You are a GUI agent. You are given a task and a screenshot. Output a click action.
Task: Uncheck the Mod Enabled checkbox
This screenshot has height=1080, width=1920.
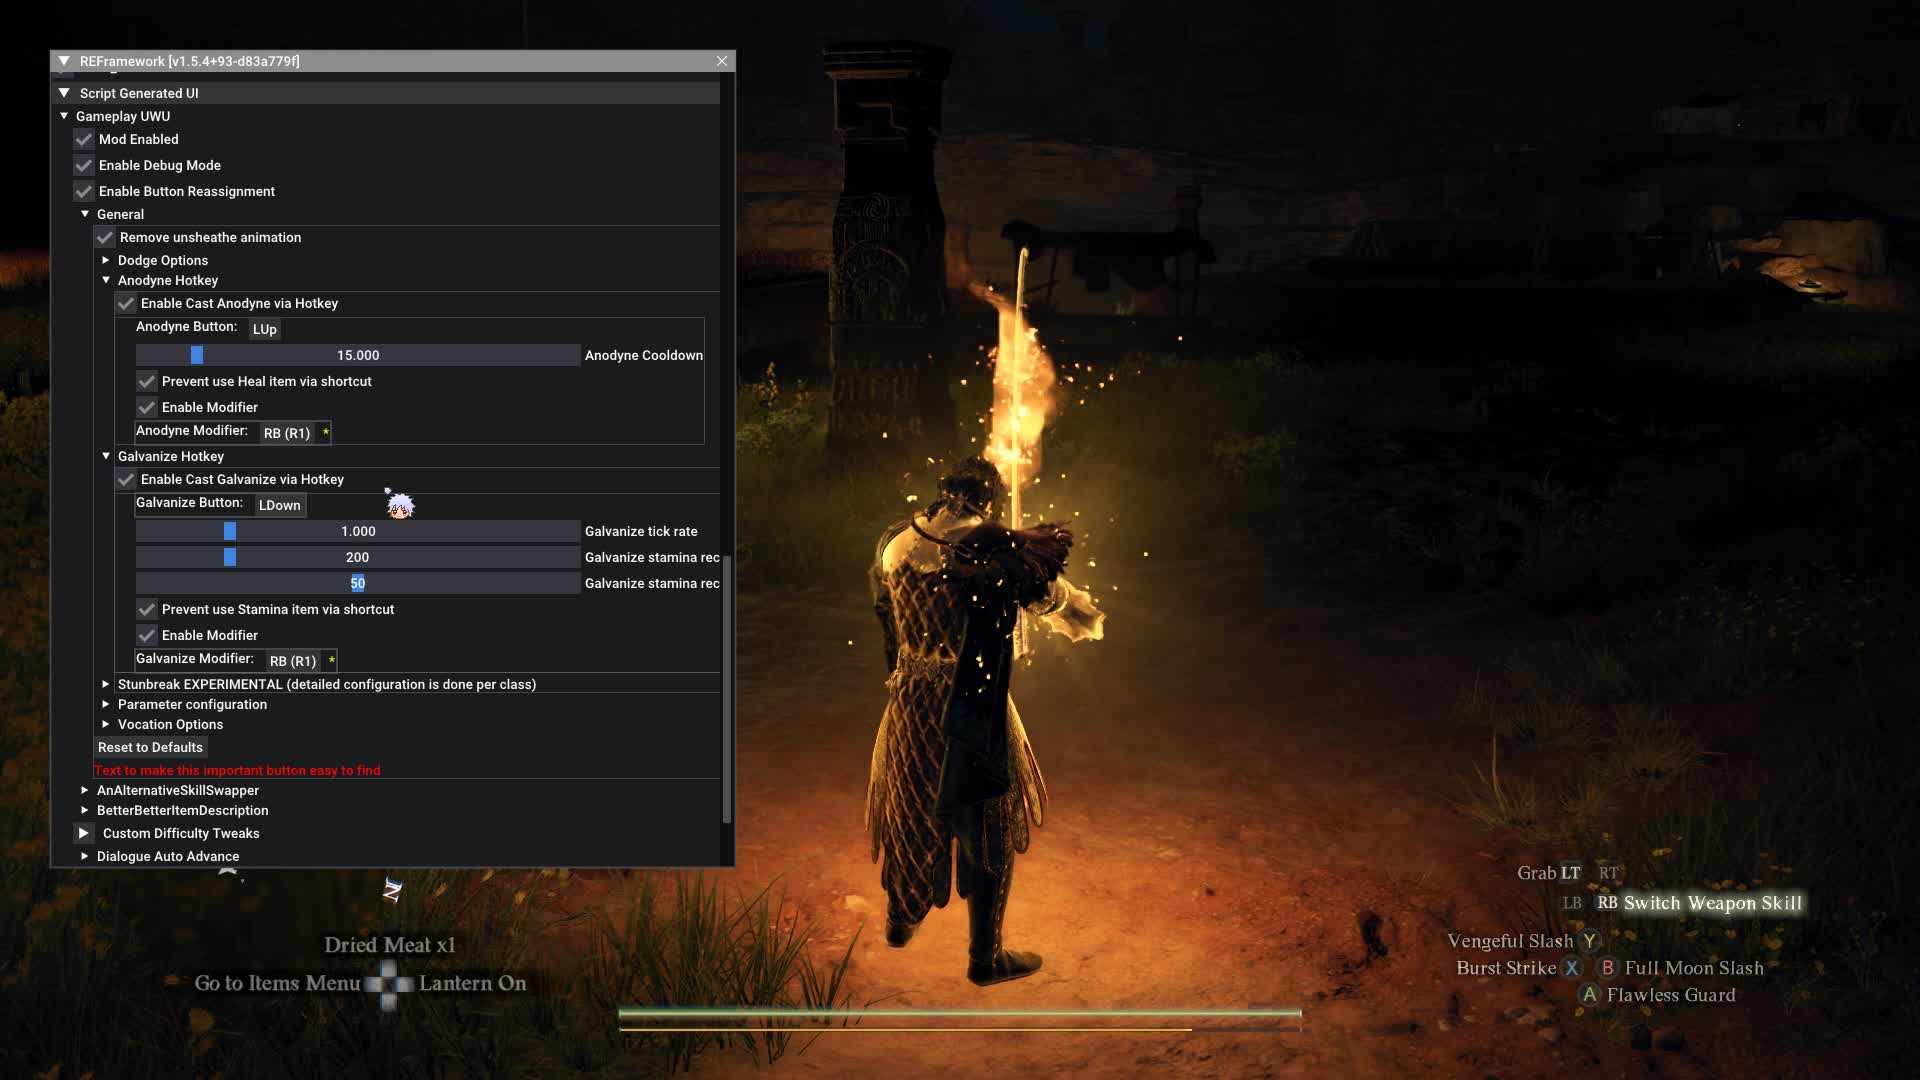click(84, 139)
